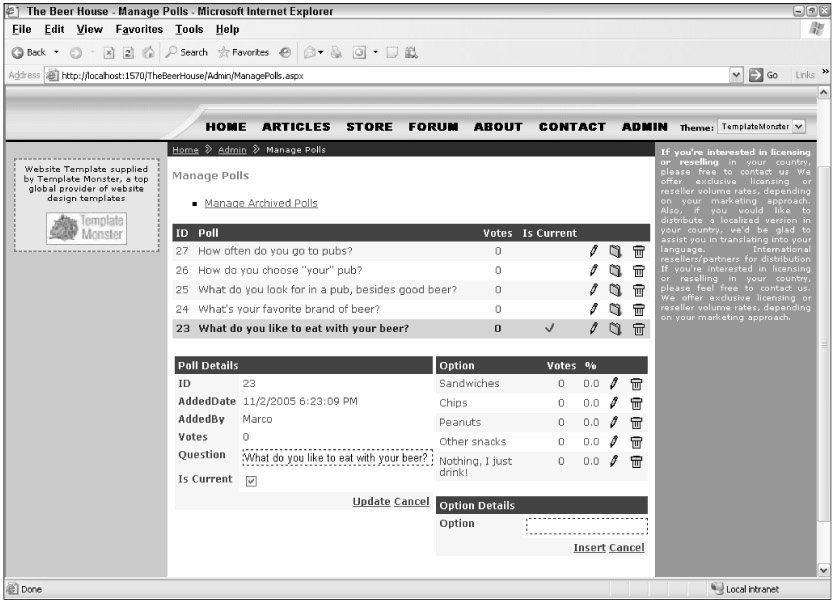
Task: Click Insert under Option Details
Action: point(589,548)
